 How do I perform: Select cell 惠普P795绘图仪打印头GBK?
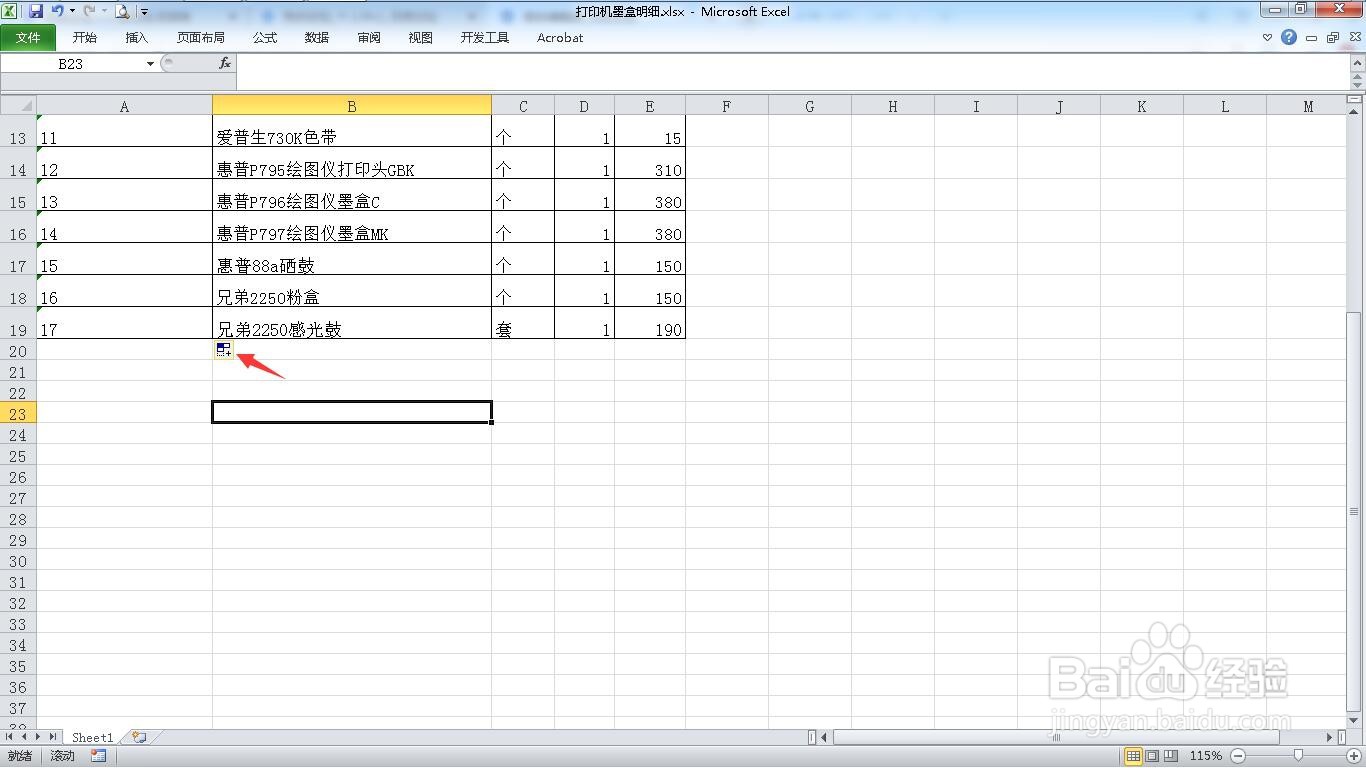click(x=351, y=163)
